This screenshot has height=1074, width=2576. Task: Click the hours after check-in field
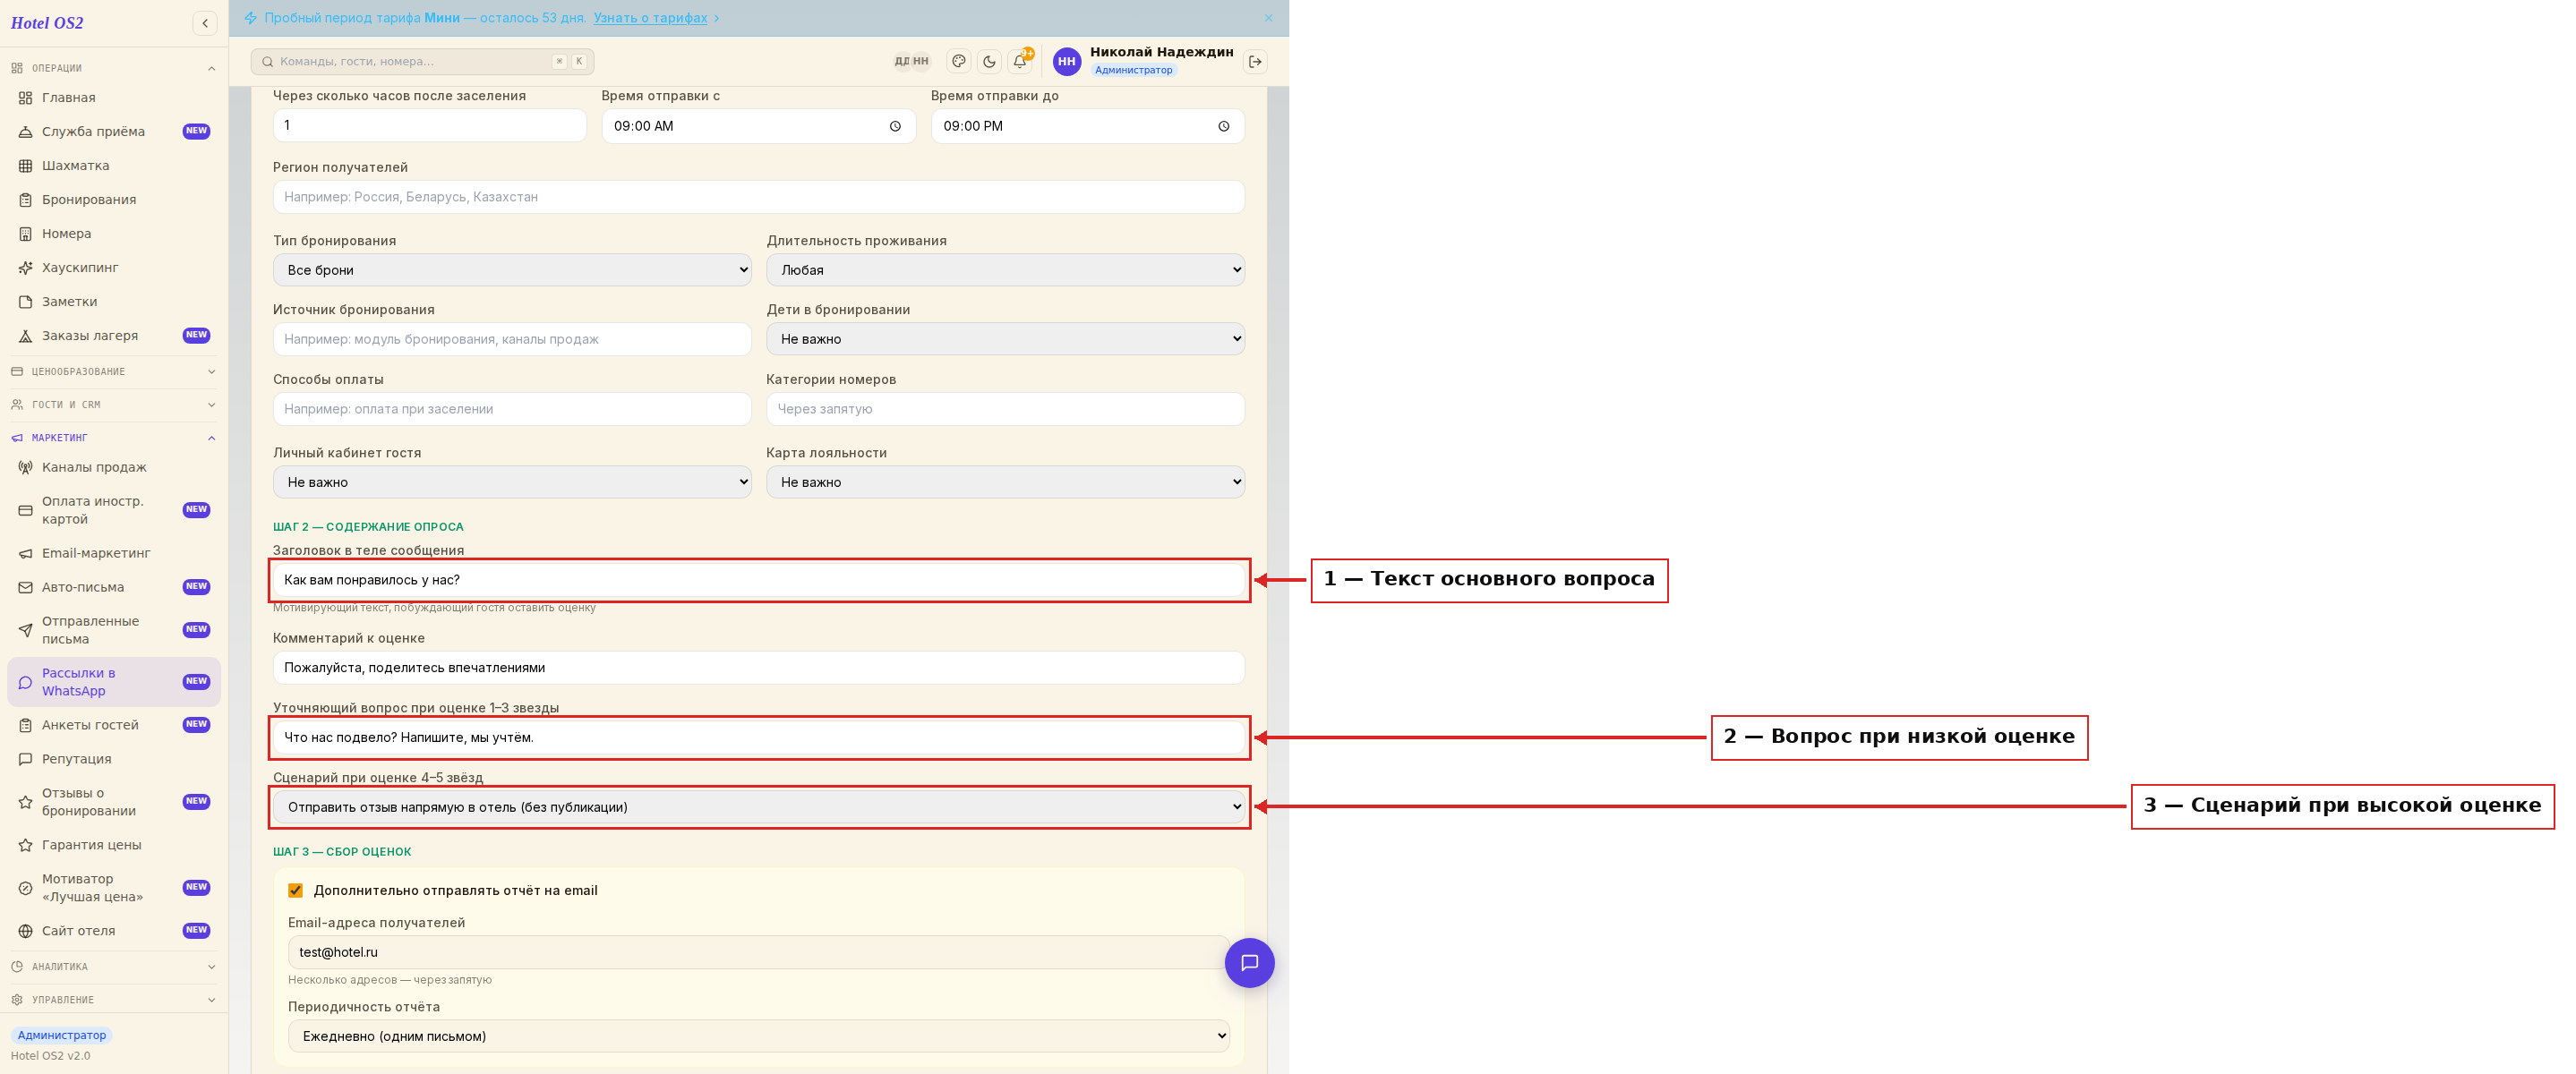pos(430,126)
